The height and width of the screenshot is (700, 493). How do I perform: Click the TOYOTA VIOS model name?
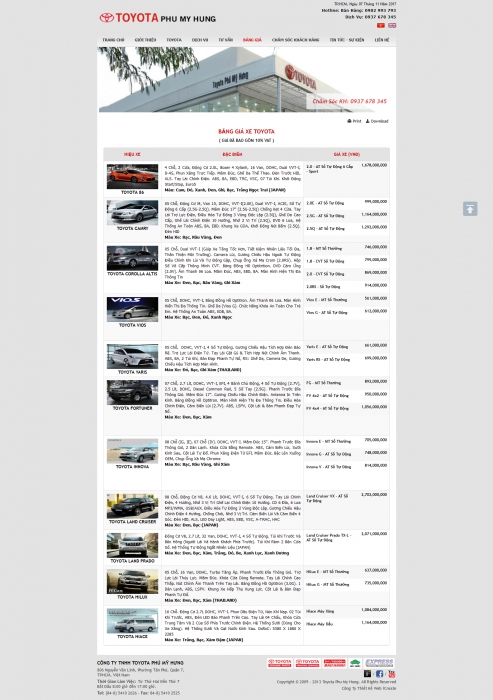tap(132, 325)
